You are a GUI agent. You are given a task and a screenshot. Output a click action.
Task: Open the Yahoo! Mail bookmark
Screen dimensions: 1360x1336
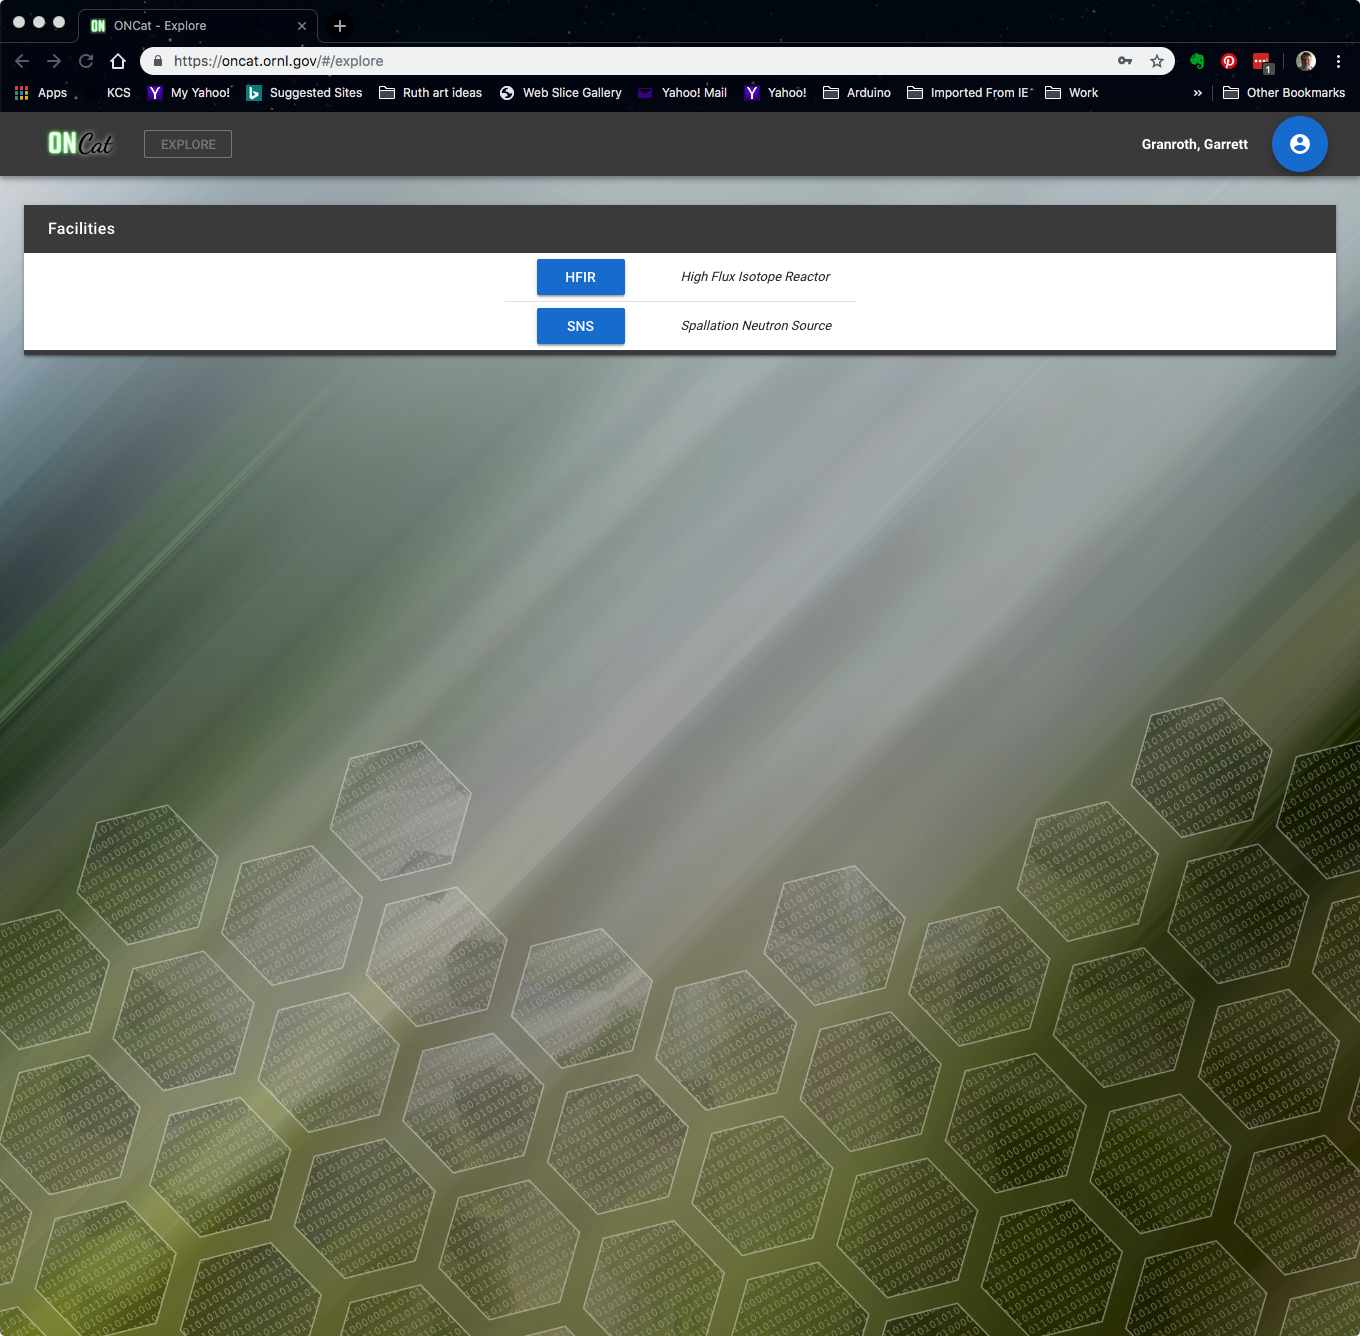pyautogui.click(x=683, y=93)
